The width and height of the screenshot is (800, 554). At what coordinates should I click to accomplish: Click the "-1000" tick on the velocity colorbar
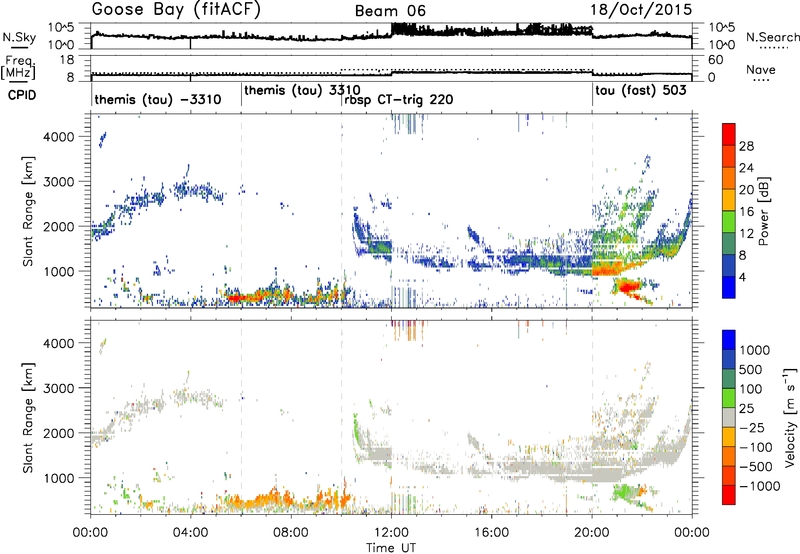tap(760, 486)
